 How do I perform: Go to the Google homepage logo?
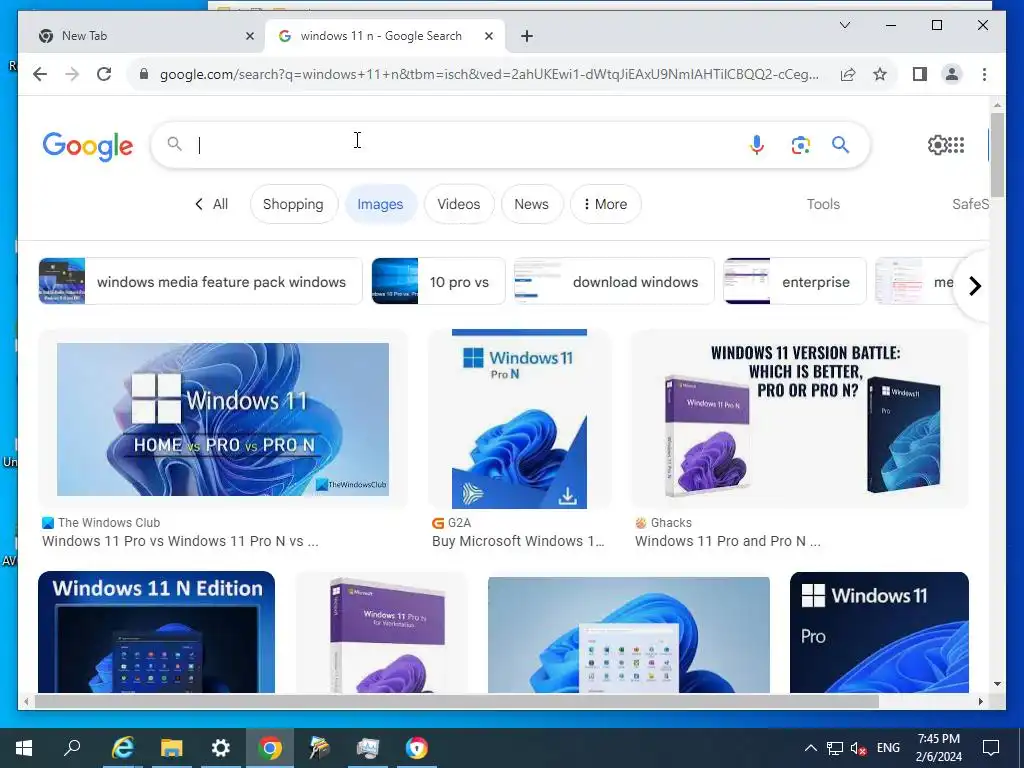88,146
